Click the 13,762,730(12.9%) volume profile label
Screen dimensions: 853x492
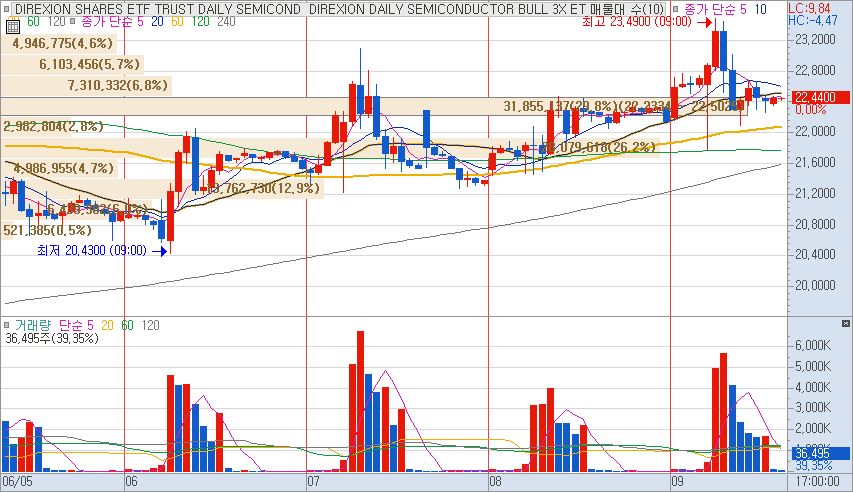(x=263, y=188)
